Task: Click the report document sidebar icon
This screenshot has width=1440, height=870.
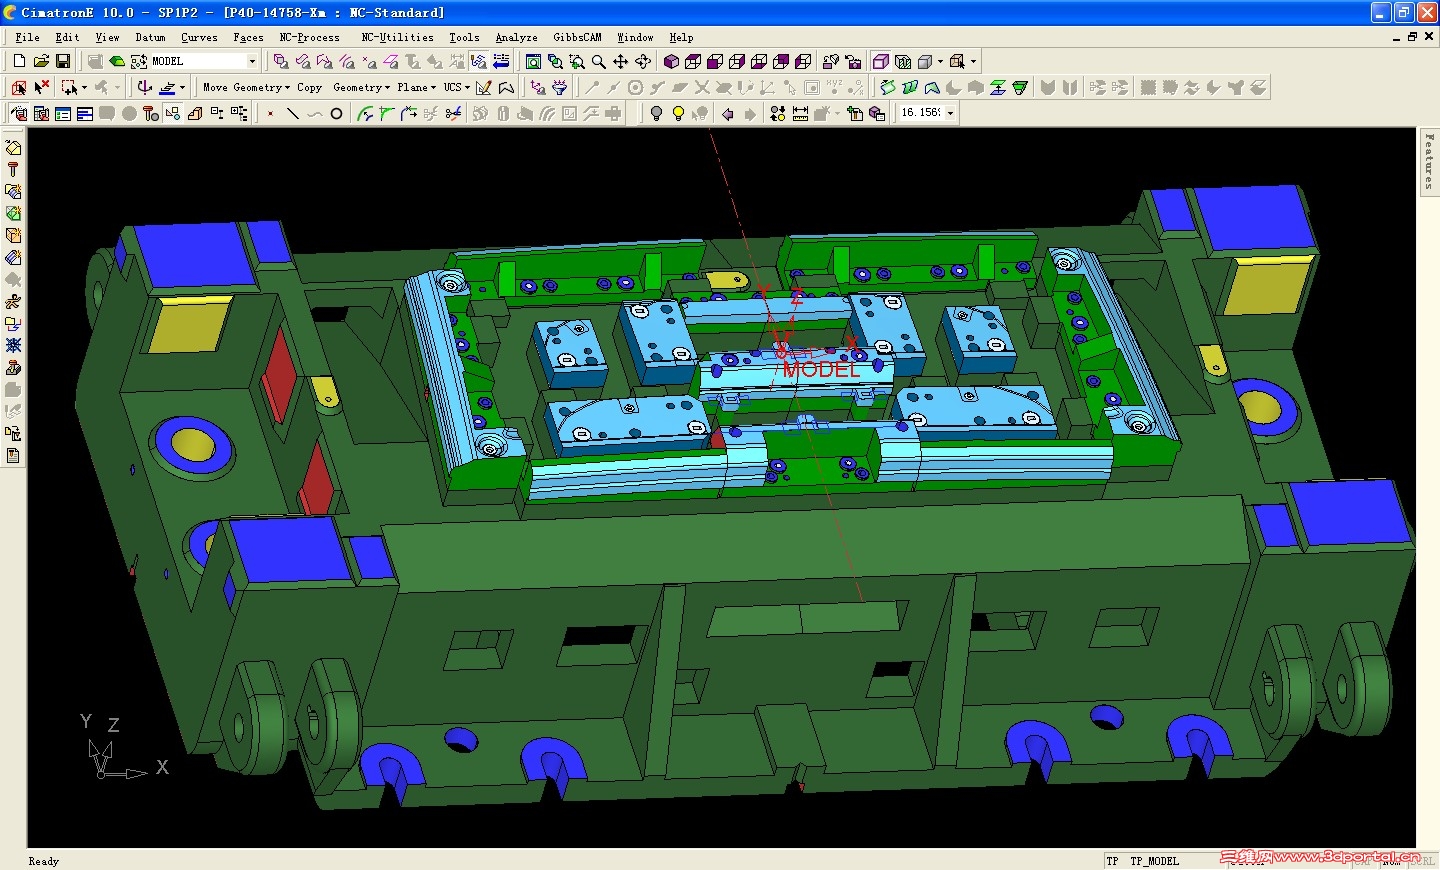Action: tap(13, 456)
